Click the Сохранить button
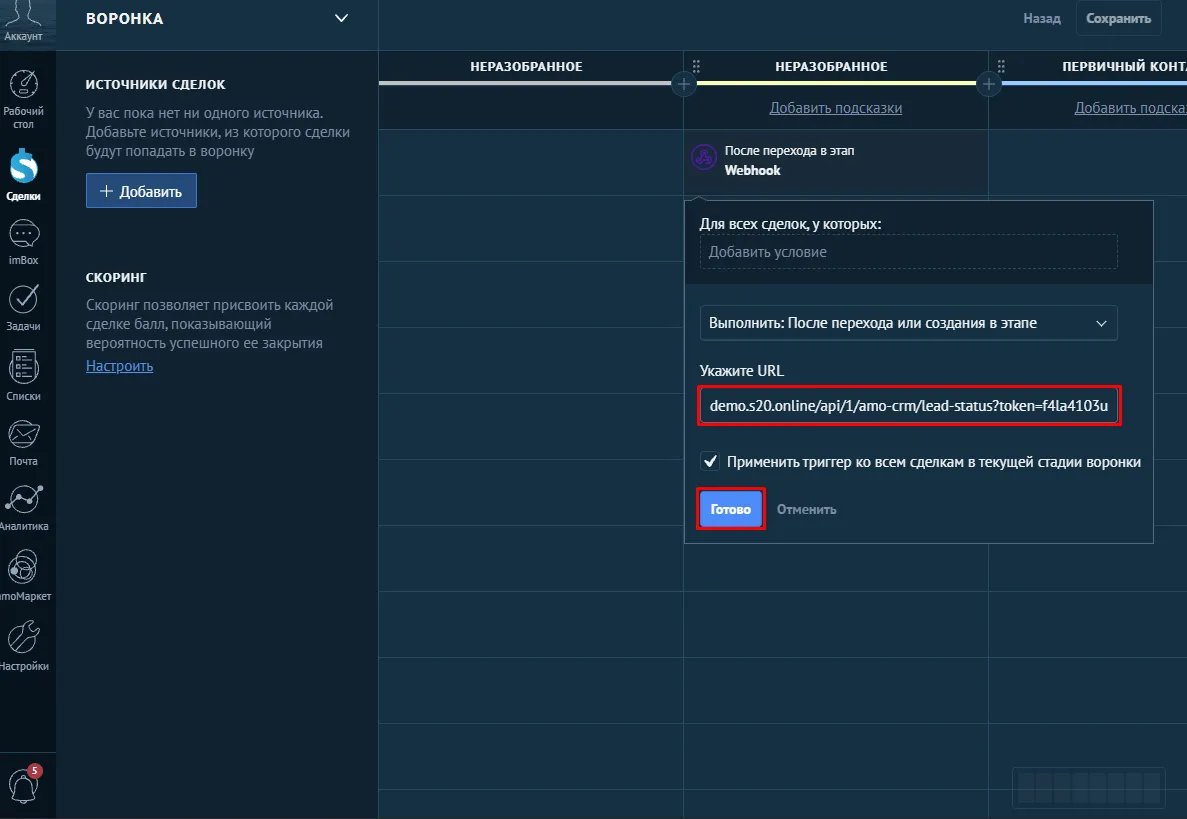This screenshot has height=819, width=1187. coord(1118,18)
